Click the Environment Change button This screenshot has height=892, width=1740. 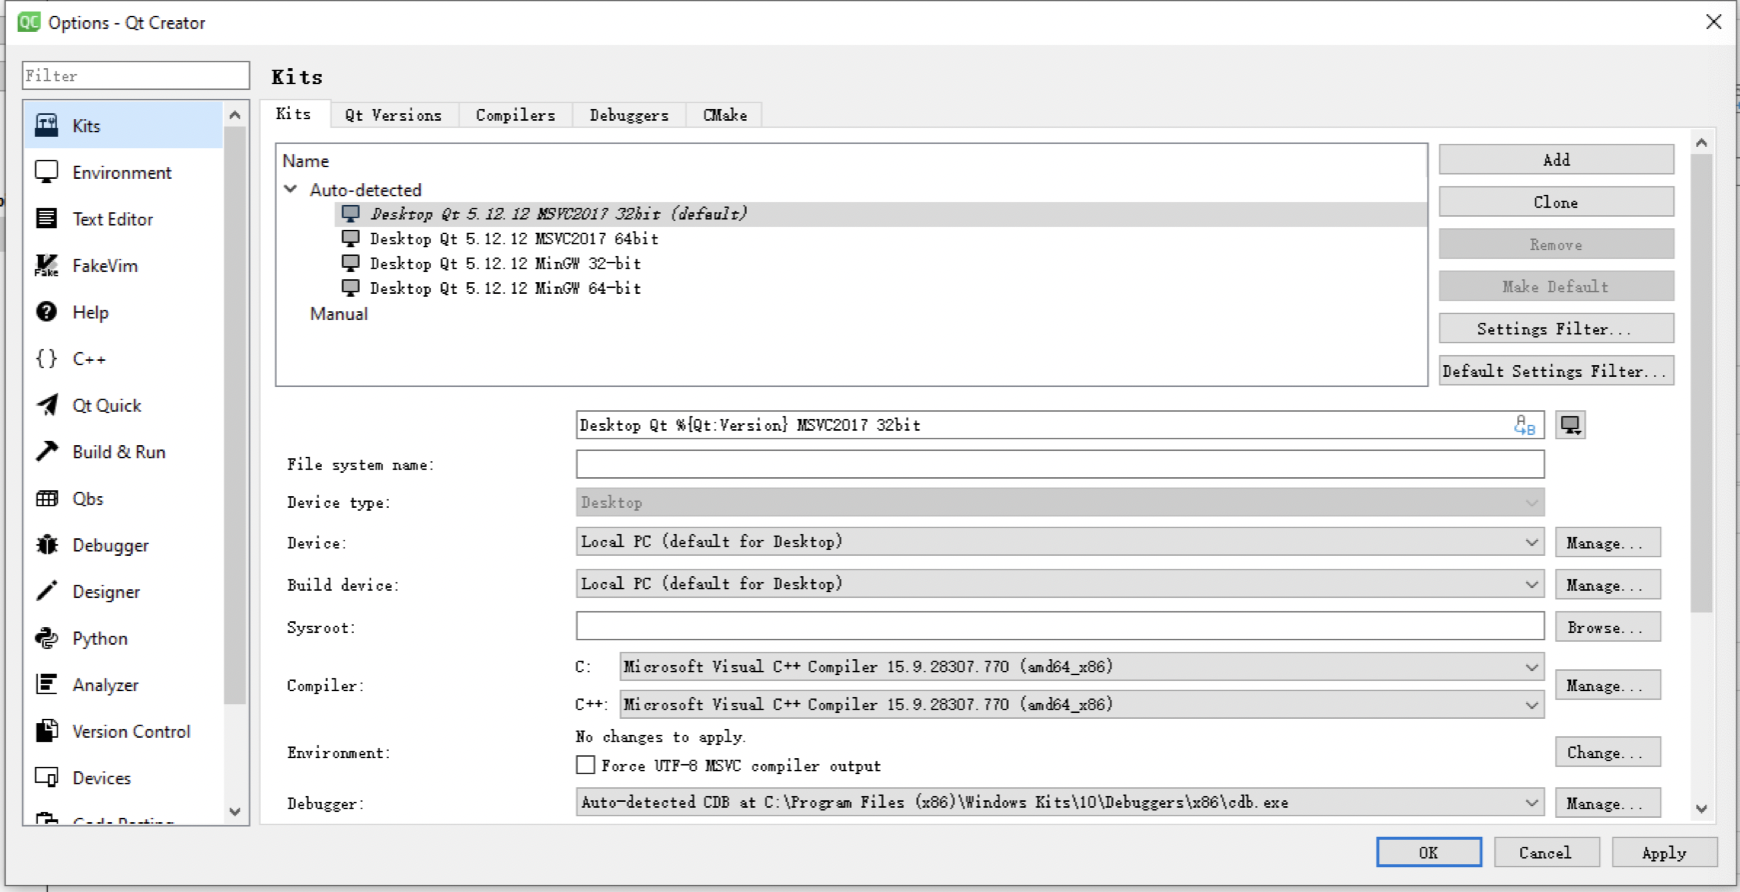coord(1607,752)
